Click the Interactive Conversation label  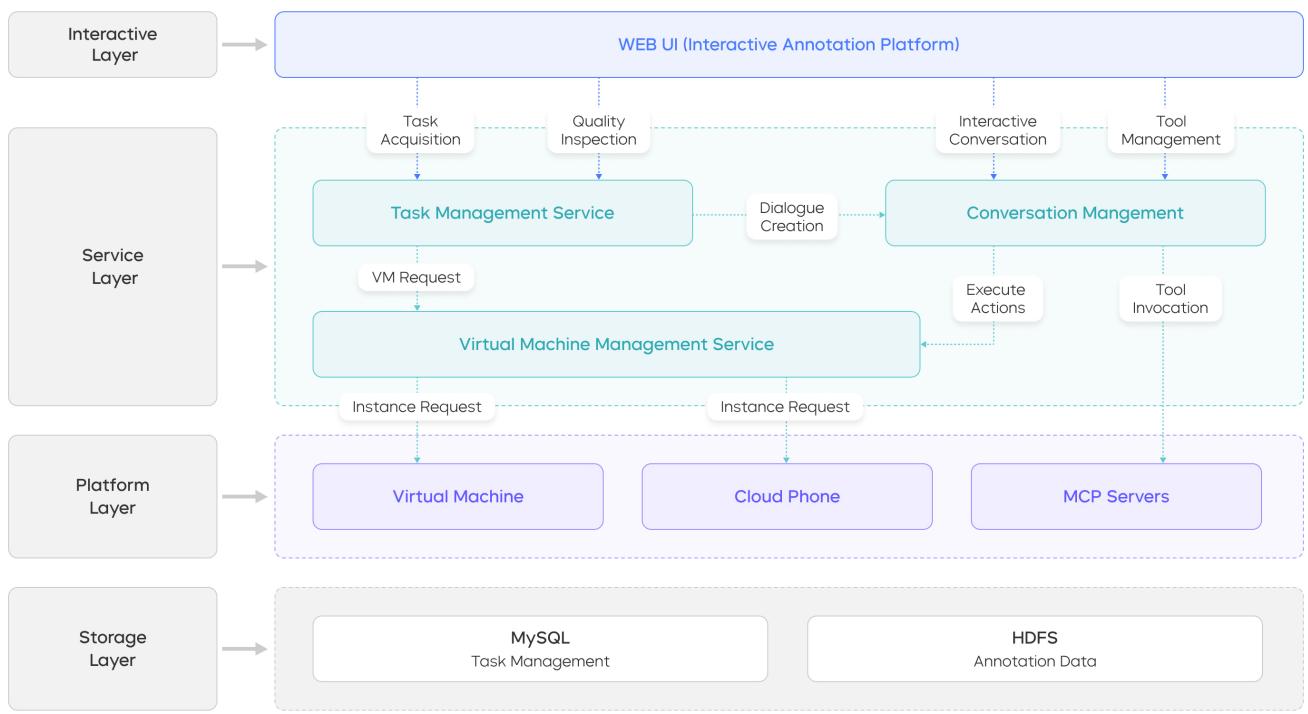[997, 131]
